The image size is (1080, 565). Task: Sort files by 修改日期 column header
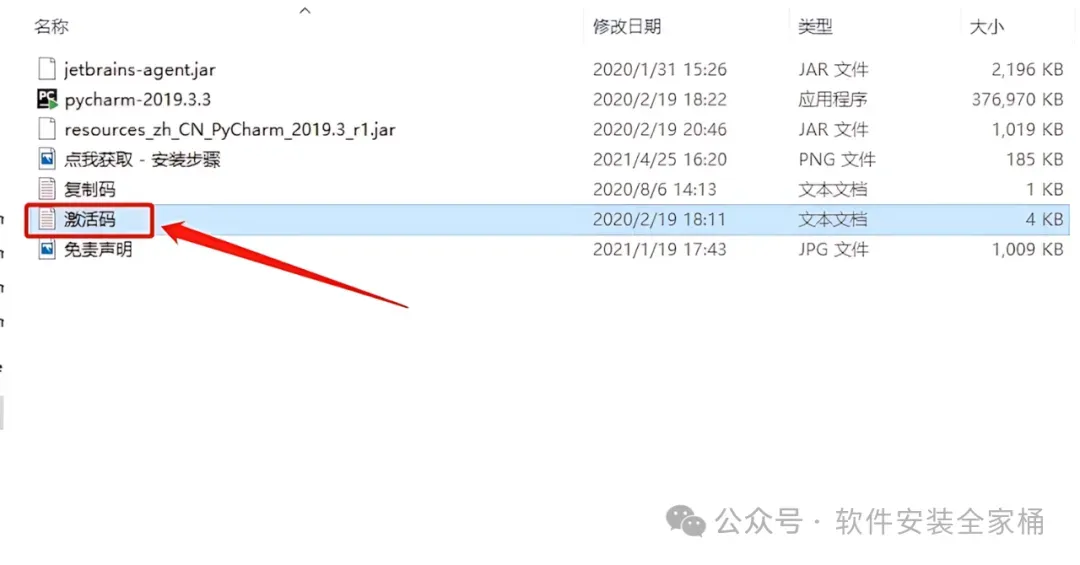(x=627, y=27)
